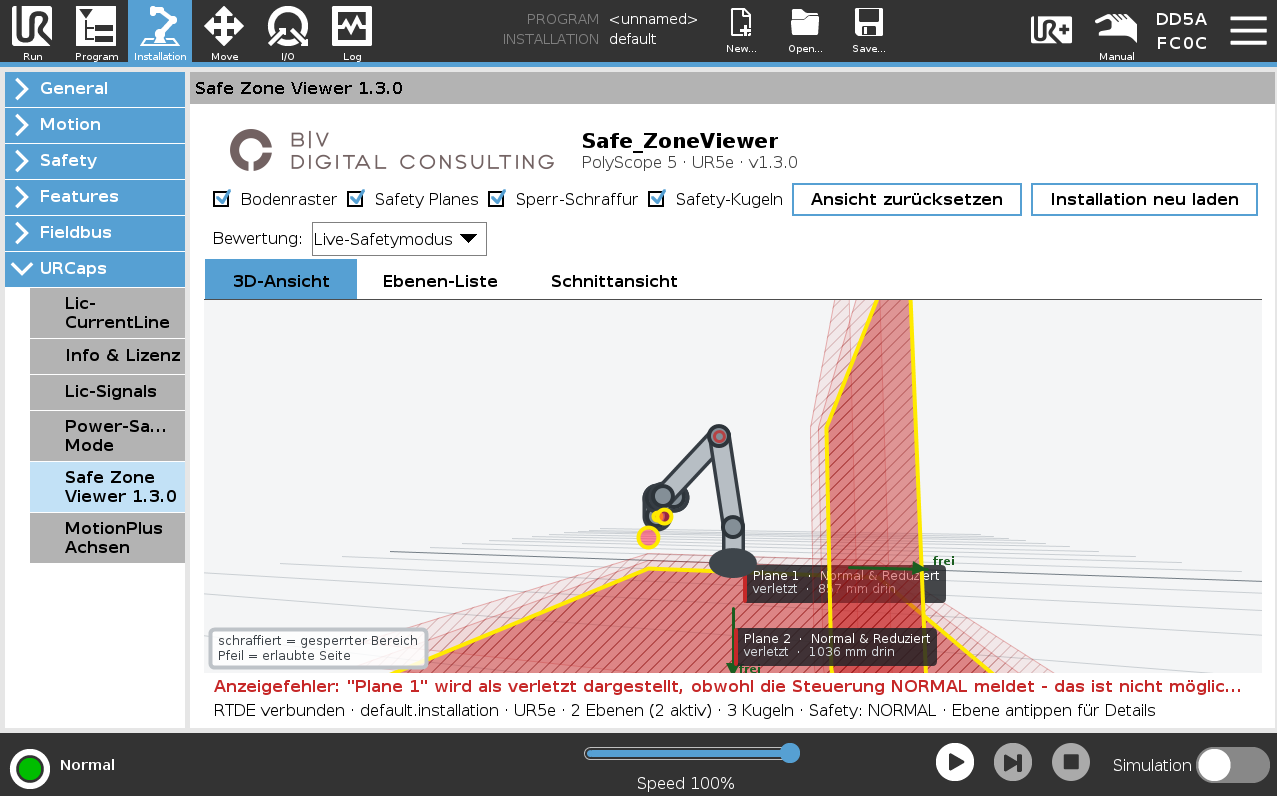Click the DD5A FC0C checksum
The image size is (1277, 796).
pos(1182,31)
